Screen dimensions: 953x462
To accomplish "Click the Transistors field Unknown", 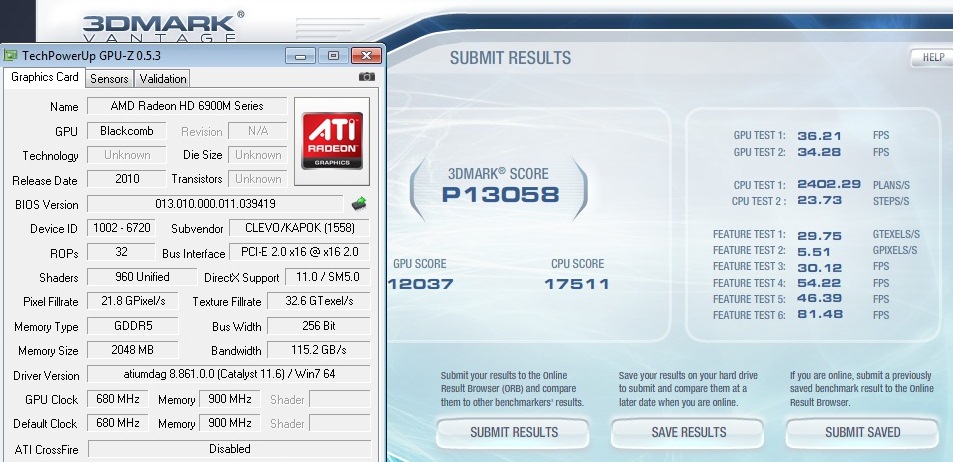I will pyautogui.click(x=258, y=179).
